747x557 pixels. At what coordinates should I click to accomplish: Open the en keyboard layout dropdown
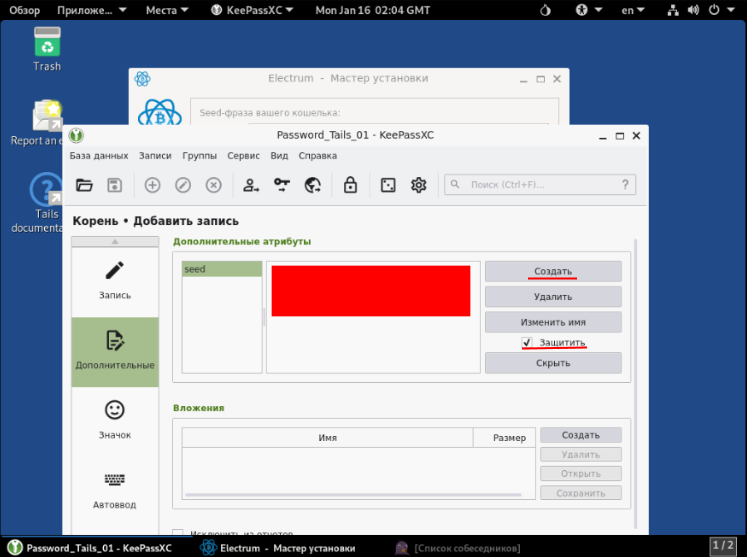point(633,10)
